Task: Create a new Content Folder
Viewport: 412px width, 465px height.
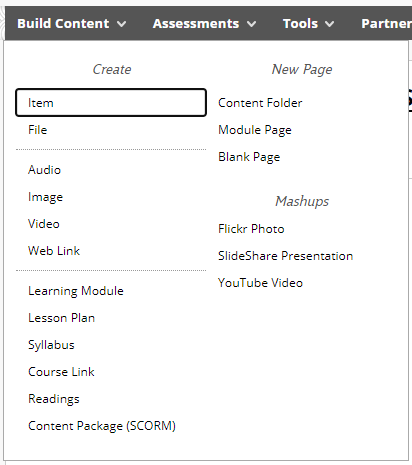Action: pyautogui.click(x=260, y=103)
